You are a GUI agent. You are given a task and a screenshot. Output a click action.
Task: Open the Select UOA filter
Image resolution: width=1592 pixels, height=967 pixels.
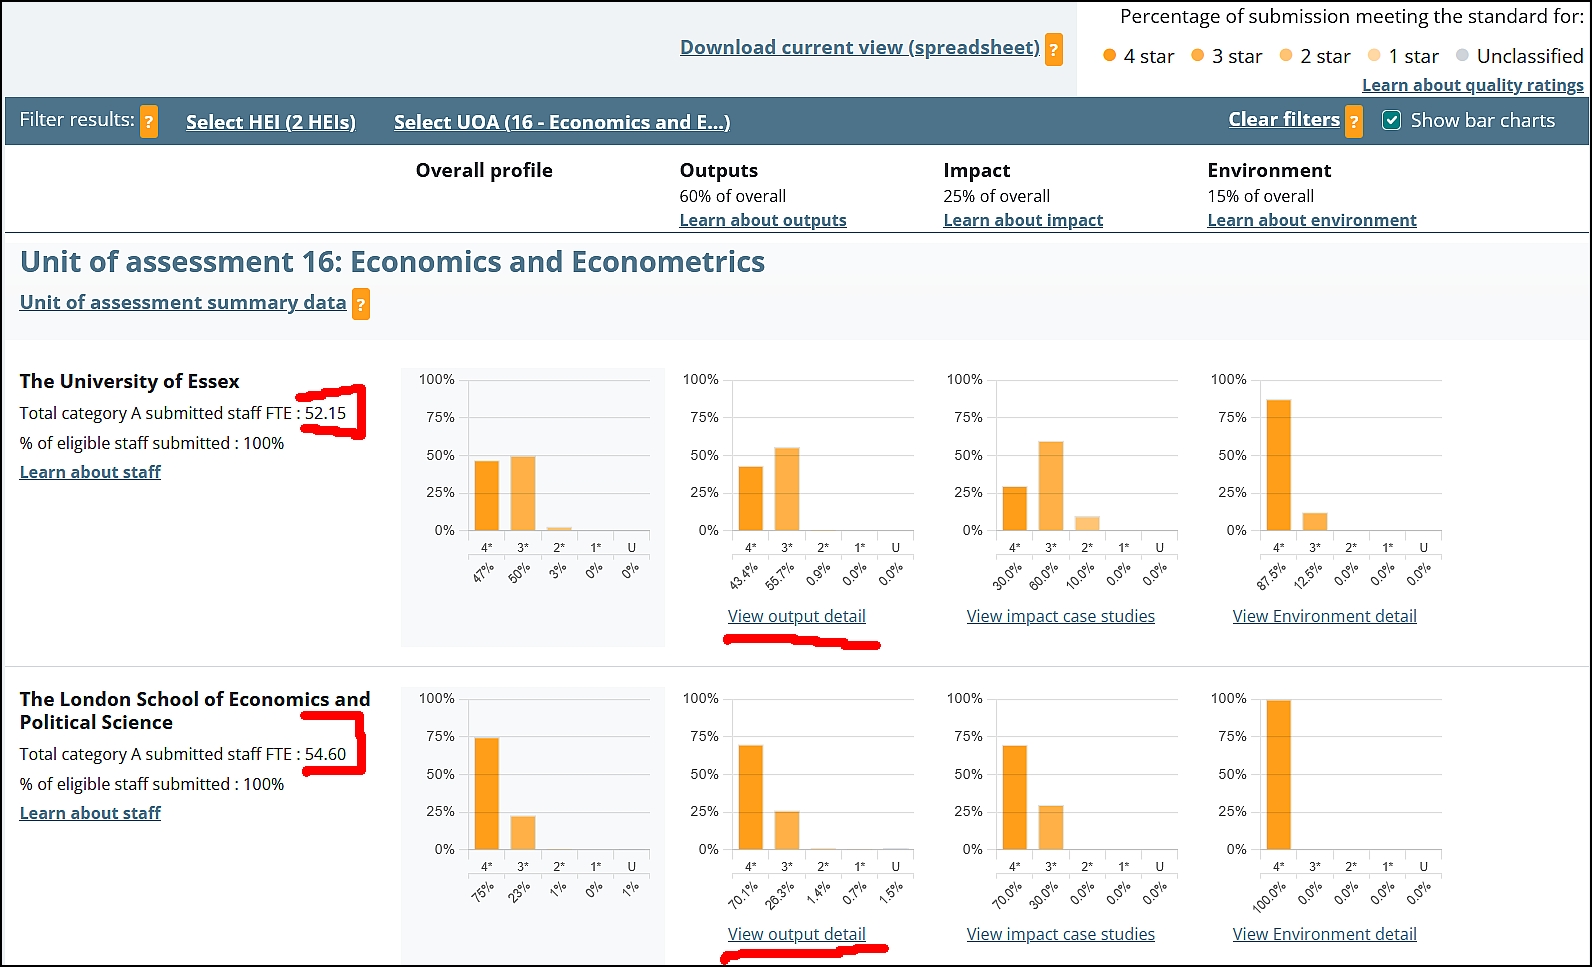[561, 122]
